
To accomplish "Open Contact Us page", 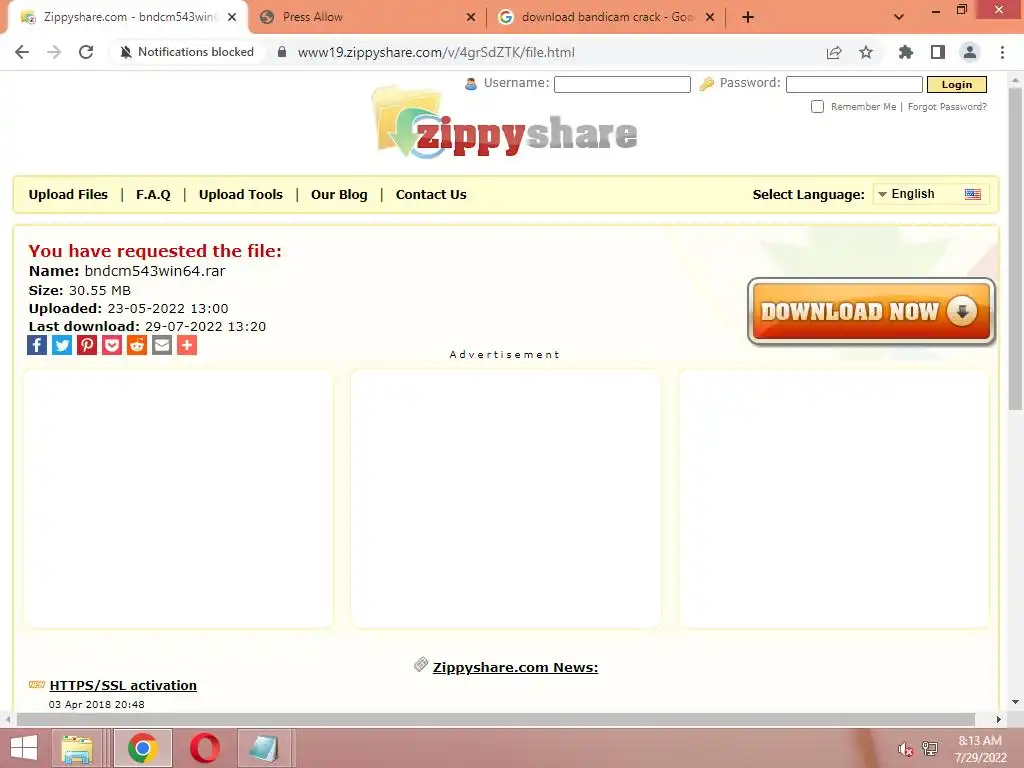I will [x=431, y=194].
